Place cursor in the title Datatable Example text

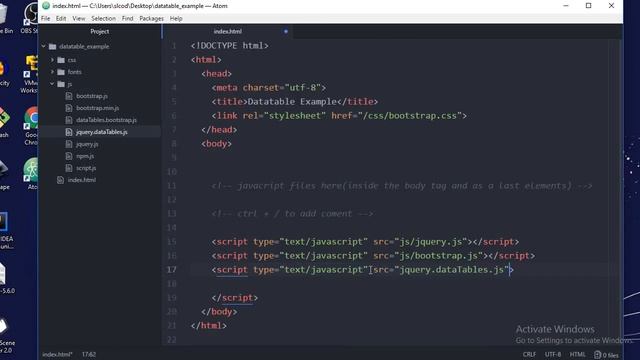tap(292, 102)
